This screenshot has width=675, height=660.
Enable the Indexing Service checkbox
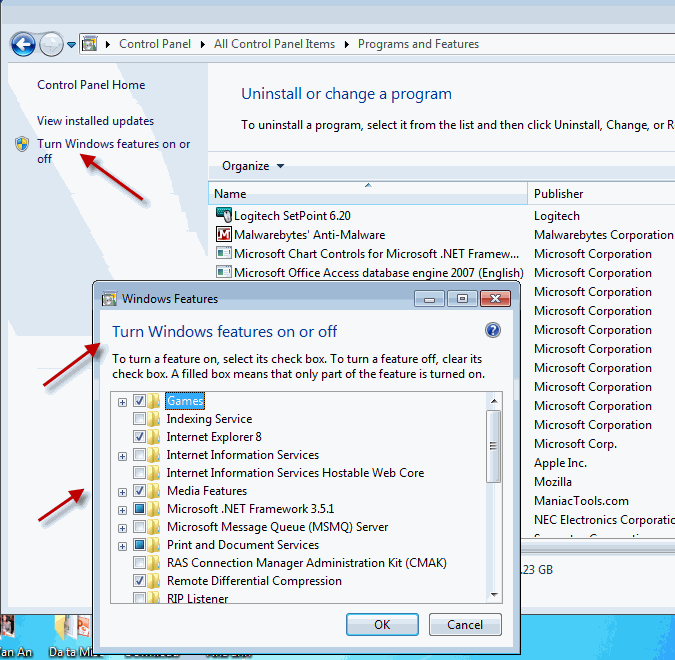click(x=139, y=419)
